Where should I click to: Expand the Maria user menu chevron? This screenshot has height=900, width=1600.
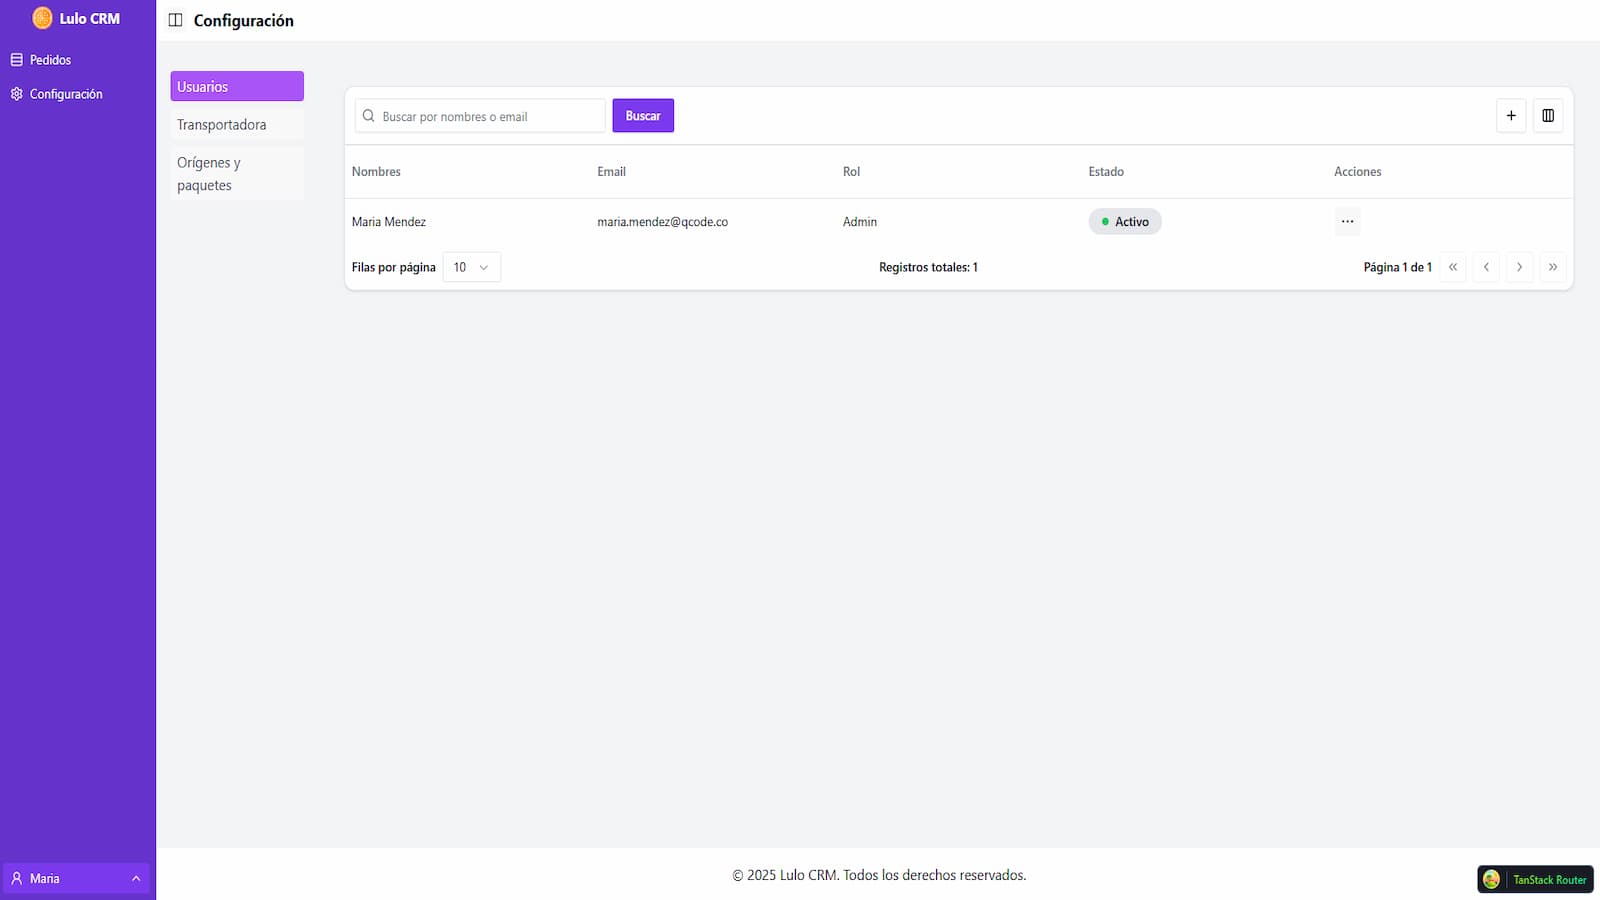[137, 878]
